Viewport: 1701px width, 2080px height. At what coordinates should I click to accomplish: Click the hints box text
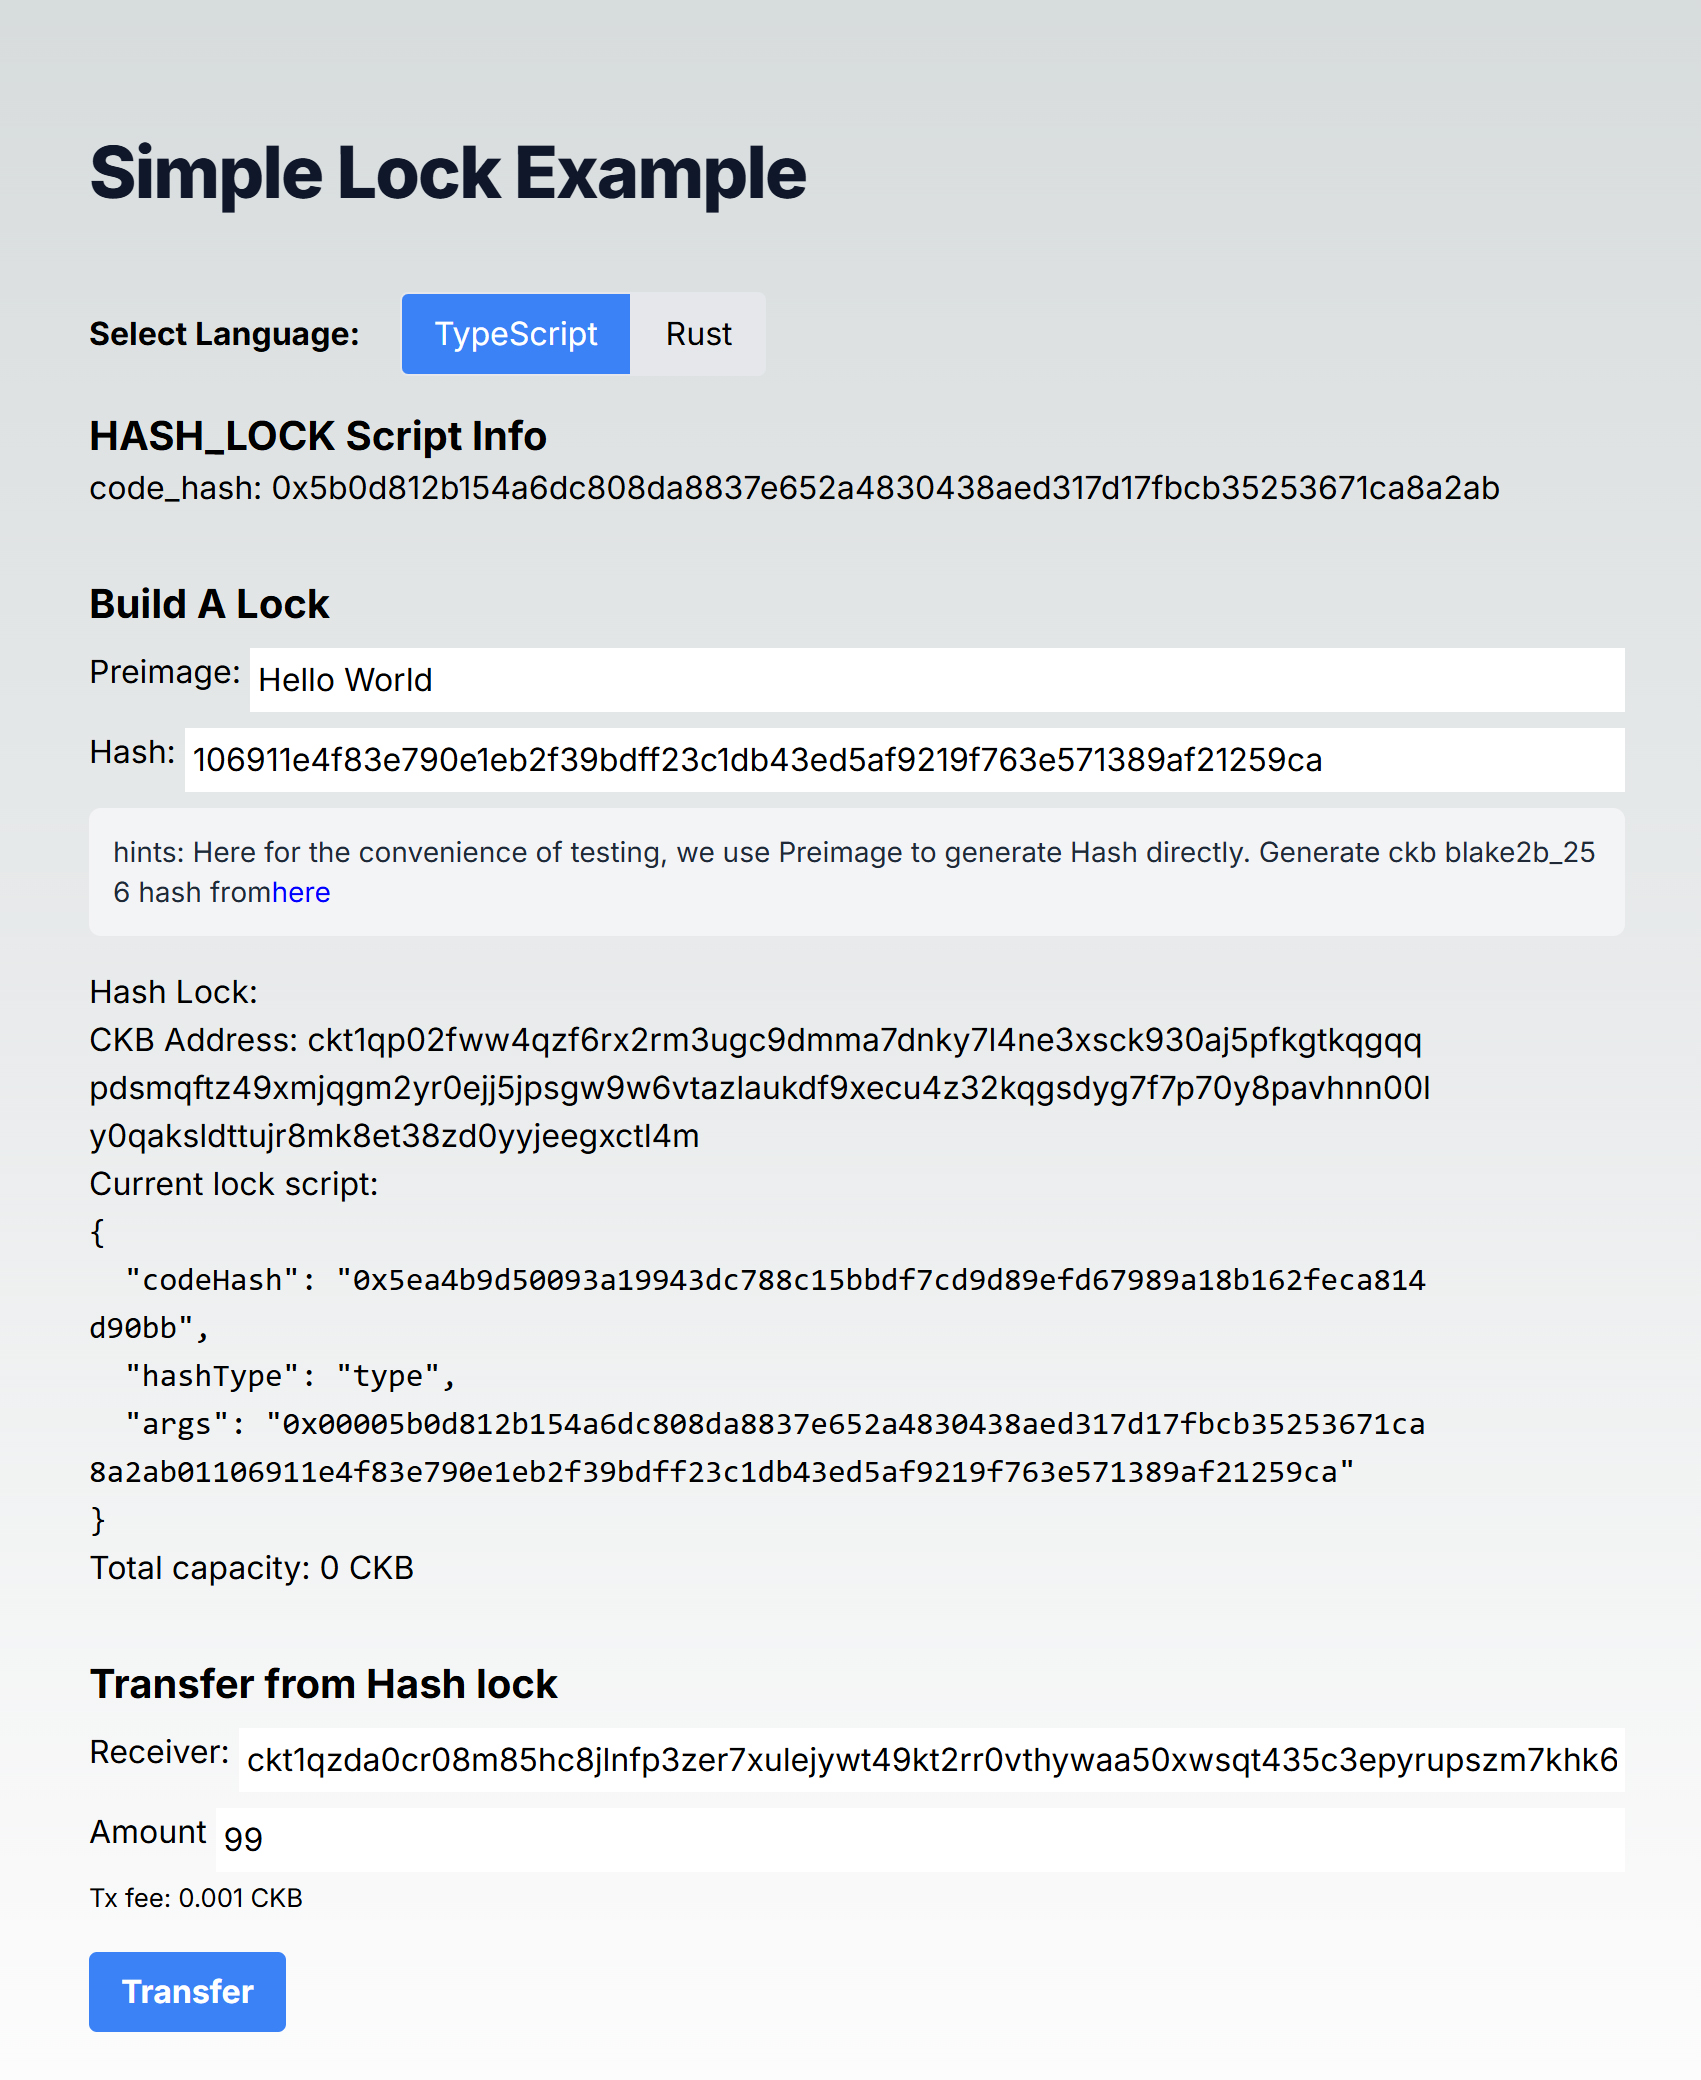pos(857,872)
